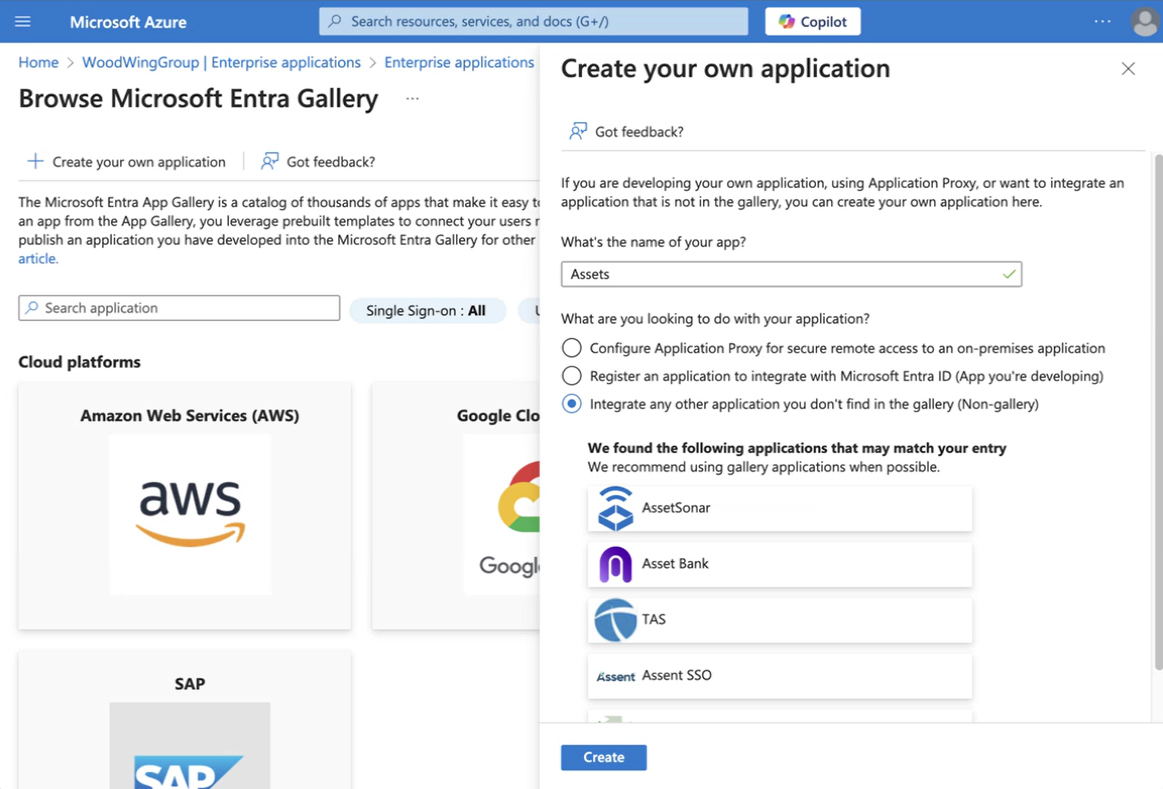This screenshot has width=1163, height=789.
Task: Click the Copilot button
Action: [812, 22]
